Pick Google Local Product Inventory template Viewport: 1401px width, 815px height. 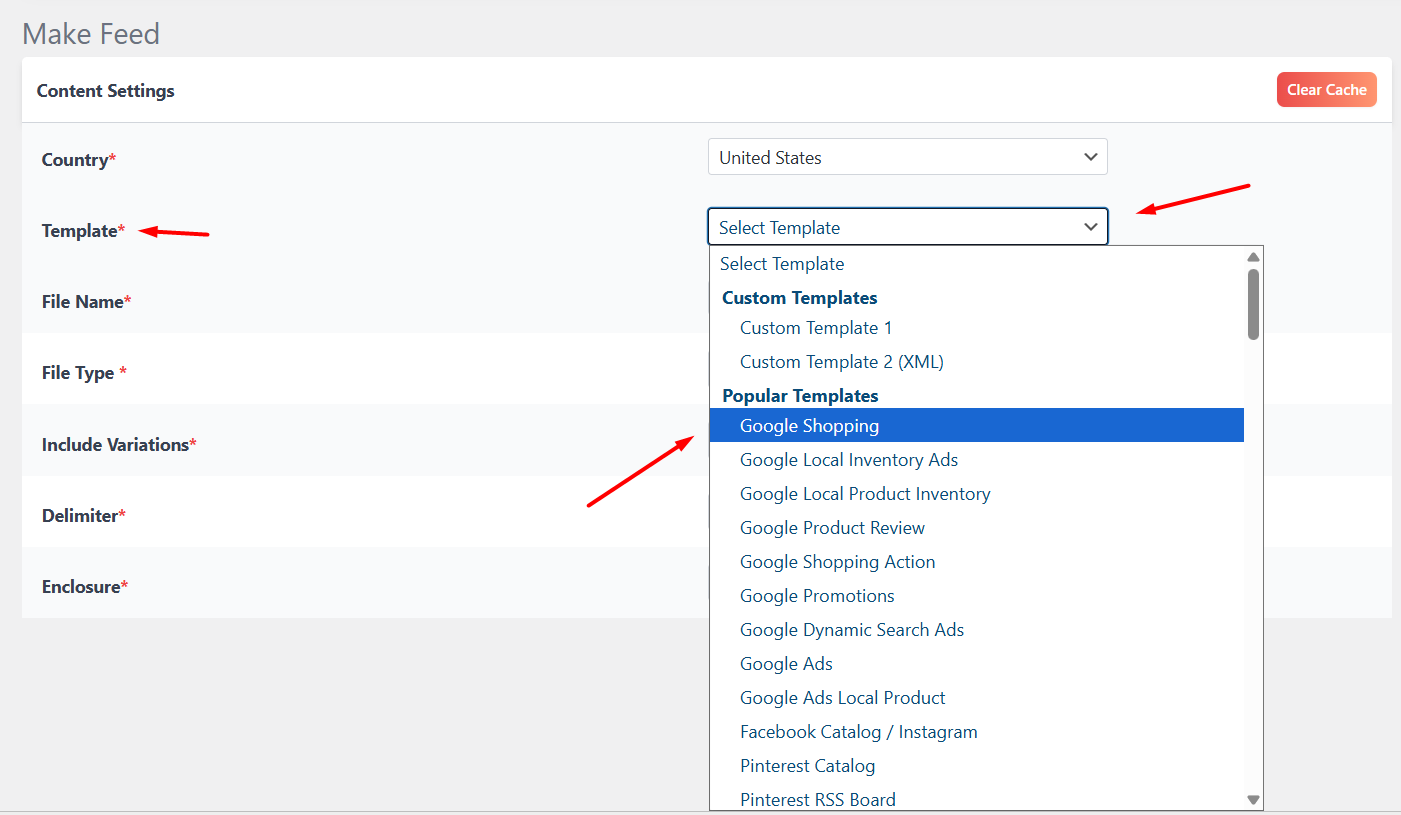coord(976,494)
